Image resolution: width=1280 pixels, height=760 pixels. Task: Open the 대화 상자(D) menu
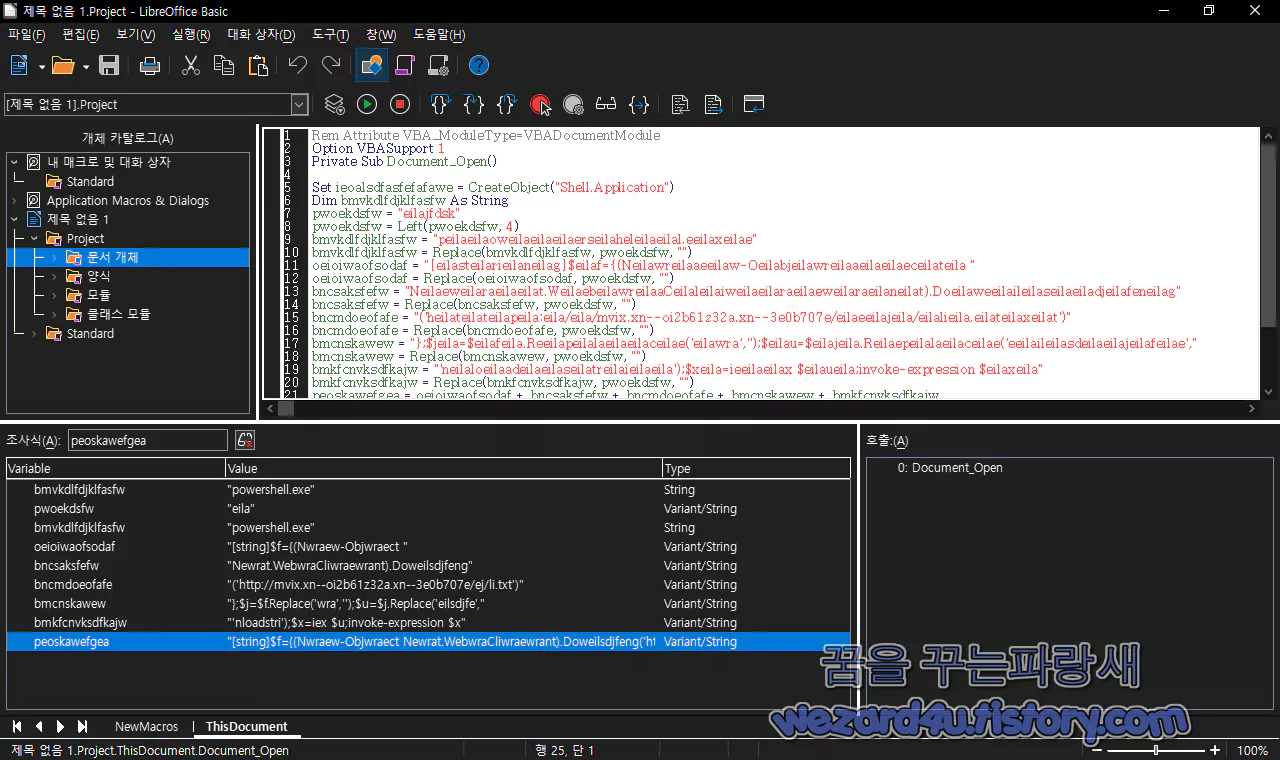click(262, 35)
